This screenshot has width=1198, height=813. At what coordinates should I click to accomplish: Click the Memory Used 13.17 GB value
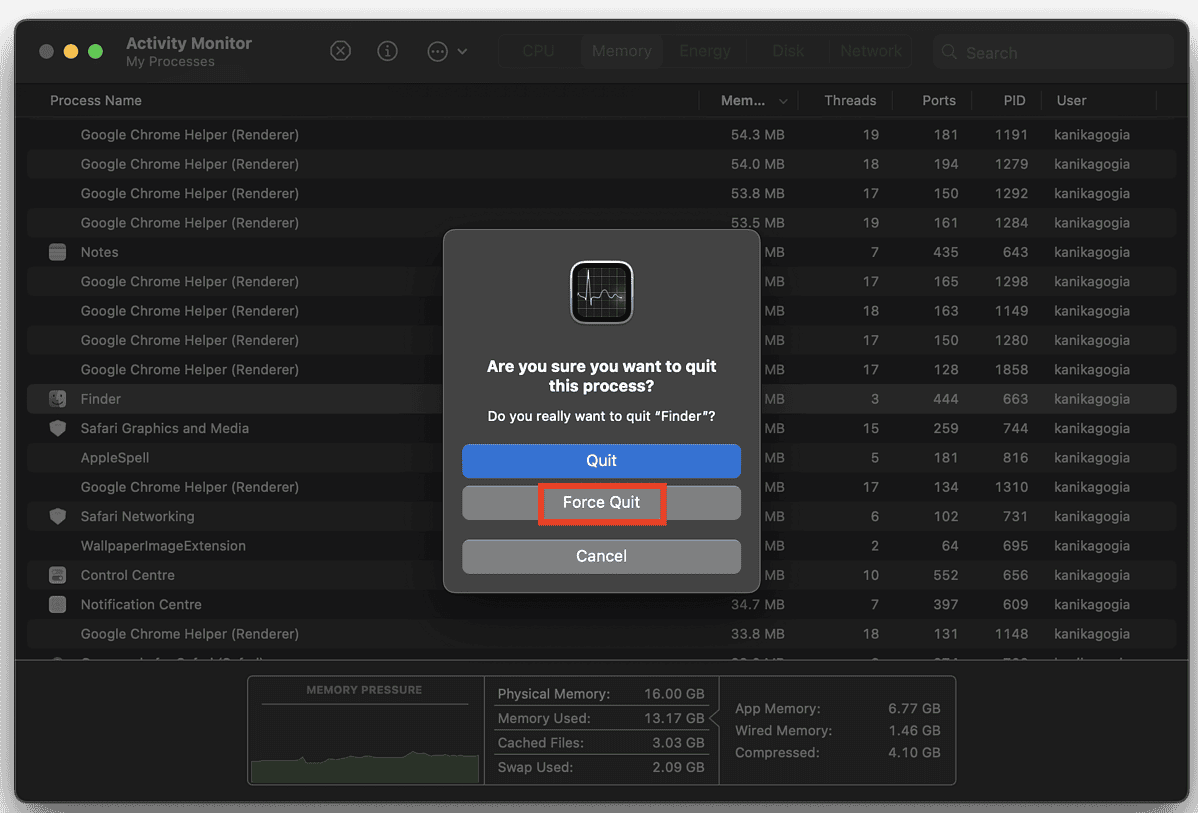tap(674, 718)
